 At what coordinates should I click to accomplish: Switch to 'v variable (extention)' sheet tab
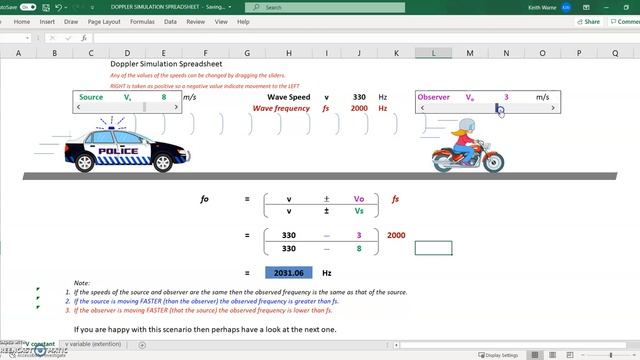pos(93,344)
